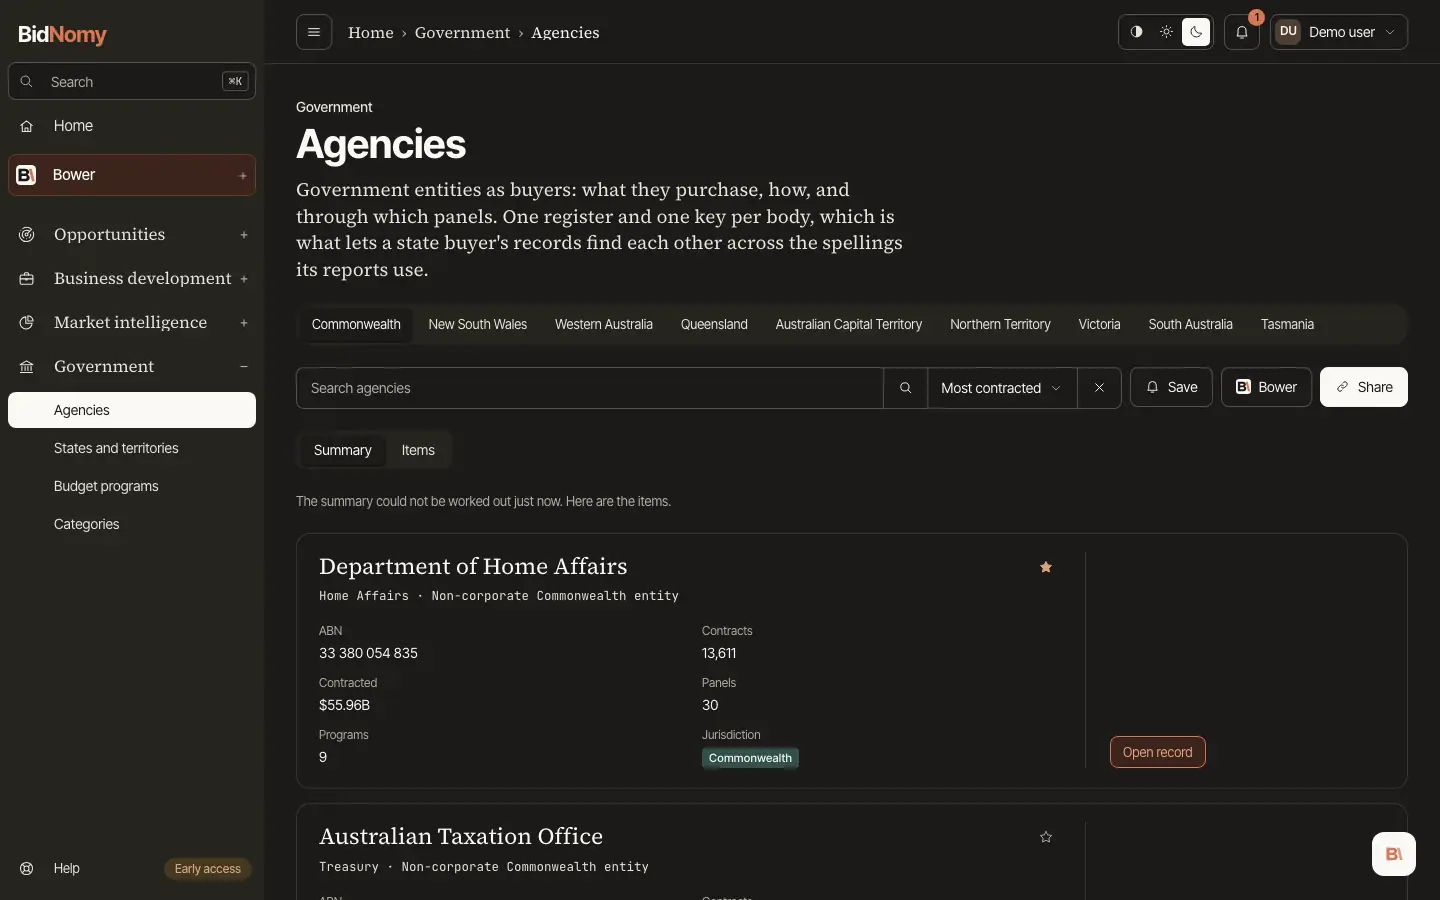The width and height of the screenshot is (1440, 900).
Task: Unfavorite Department of Home Affairs star
Action: click(x=1046, y=567)
